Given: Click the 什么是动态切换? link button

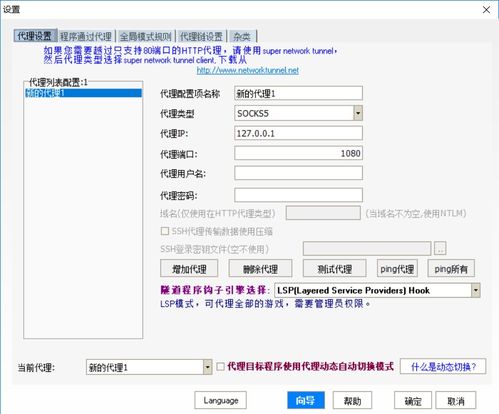Looking at the screenshot, I should pos(443,367).
